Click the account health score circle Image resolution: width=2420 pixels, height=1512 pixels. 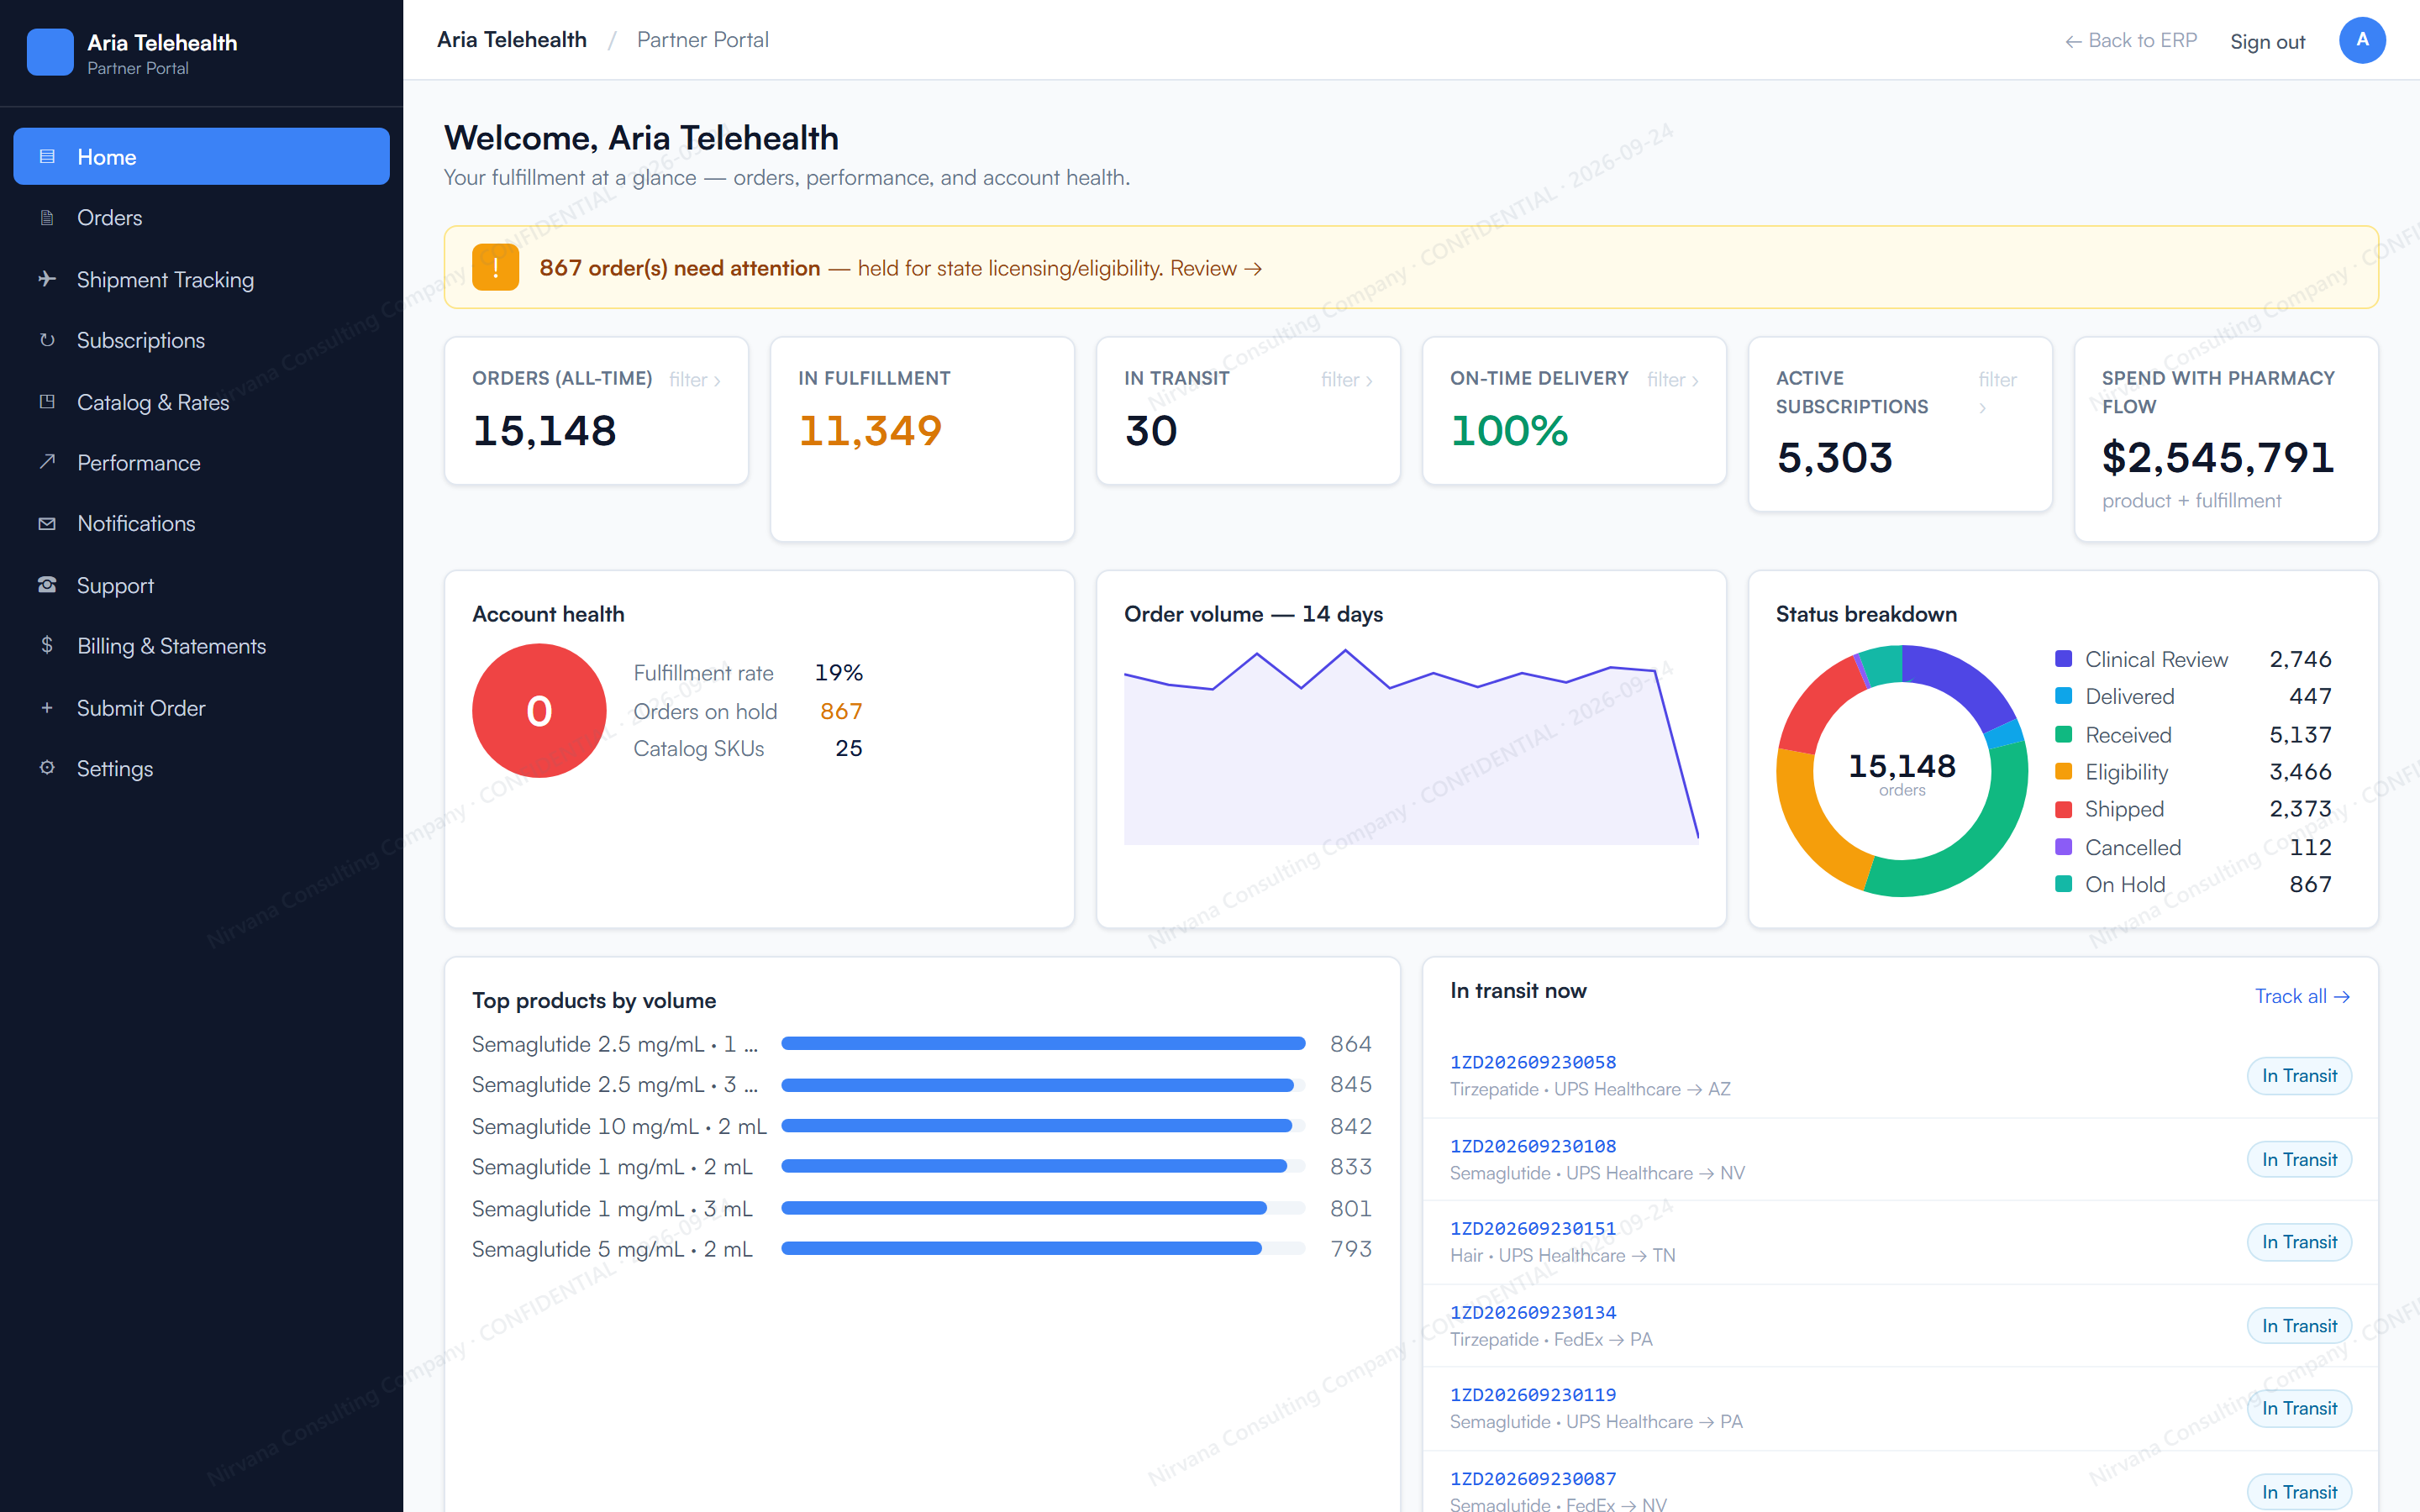(x=539, y=710)
